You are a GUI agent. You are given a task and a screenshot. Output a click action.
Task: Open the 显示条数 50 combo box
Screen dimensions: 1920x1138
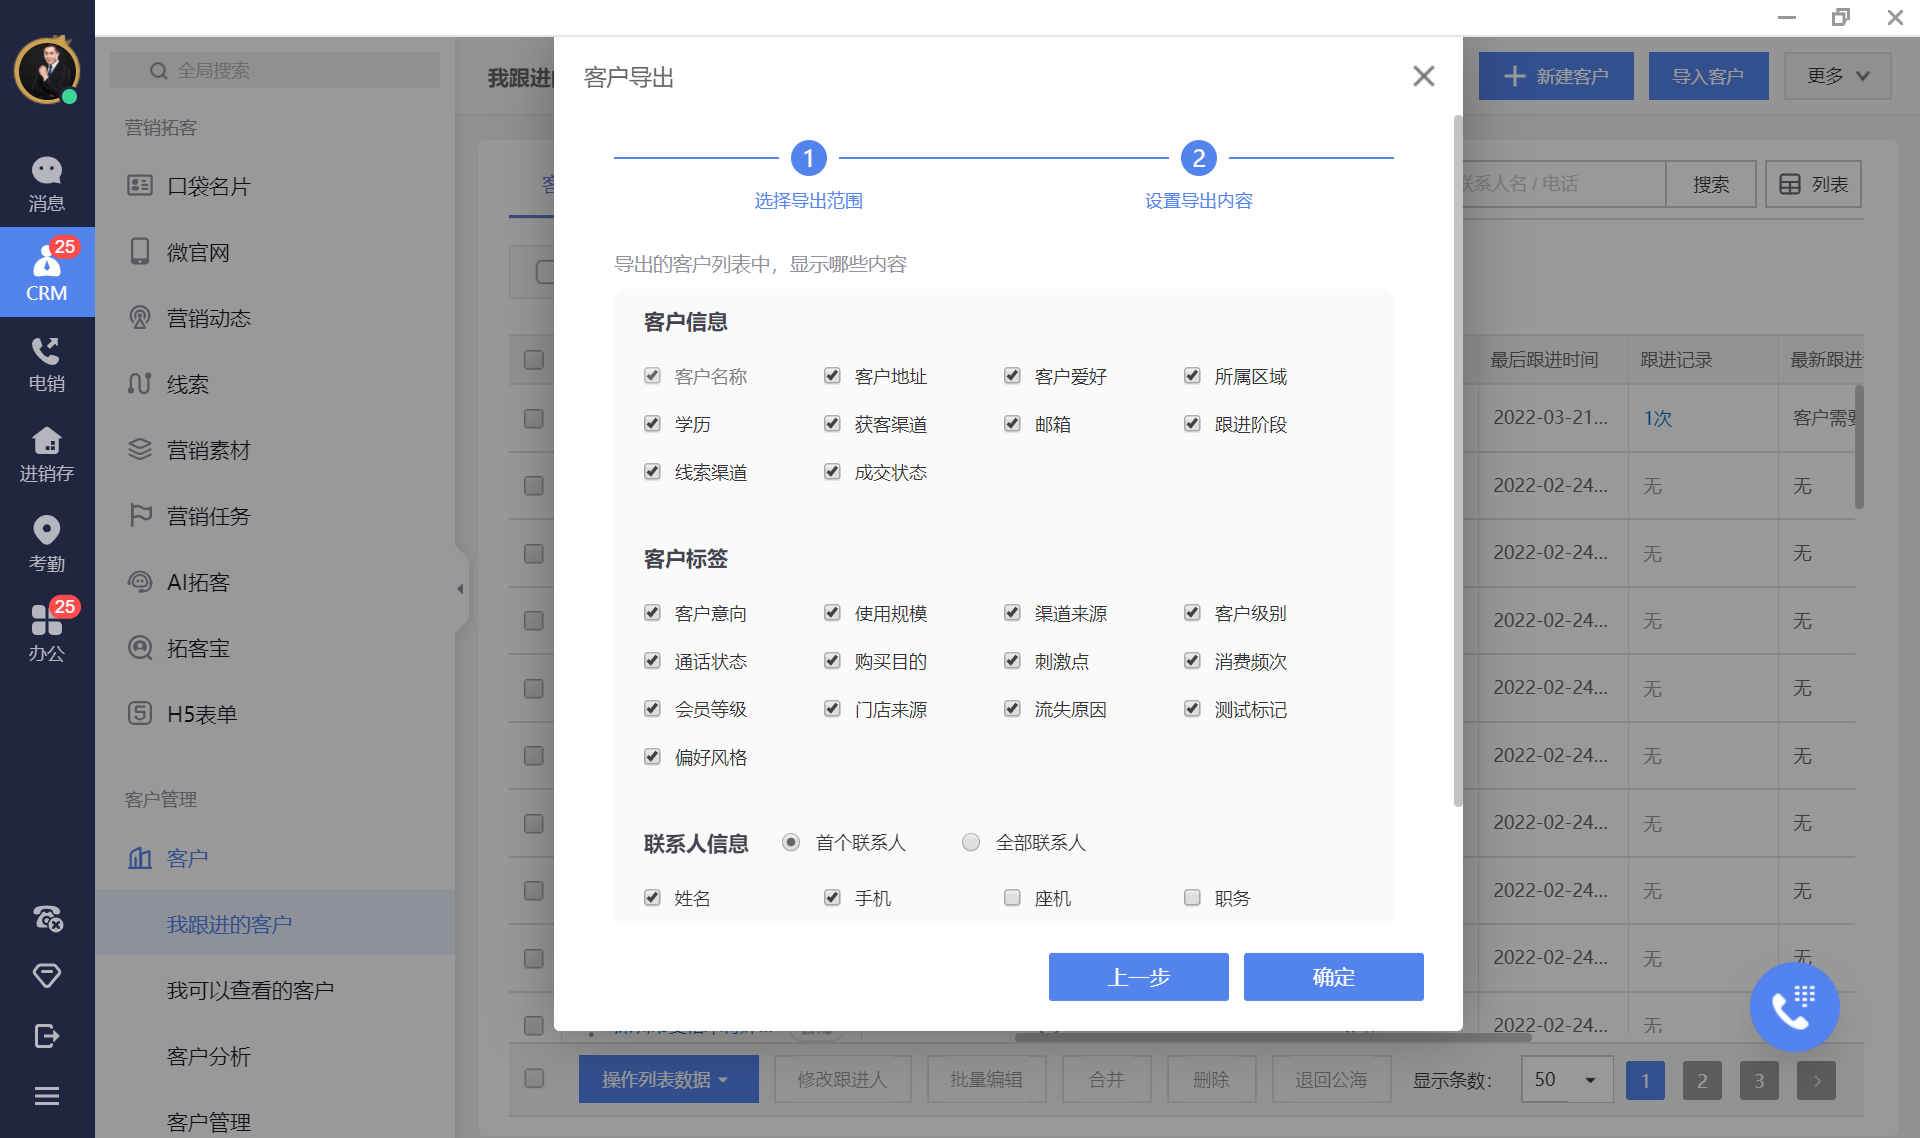point(1566,1080)
